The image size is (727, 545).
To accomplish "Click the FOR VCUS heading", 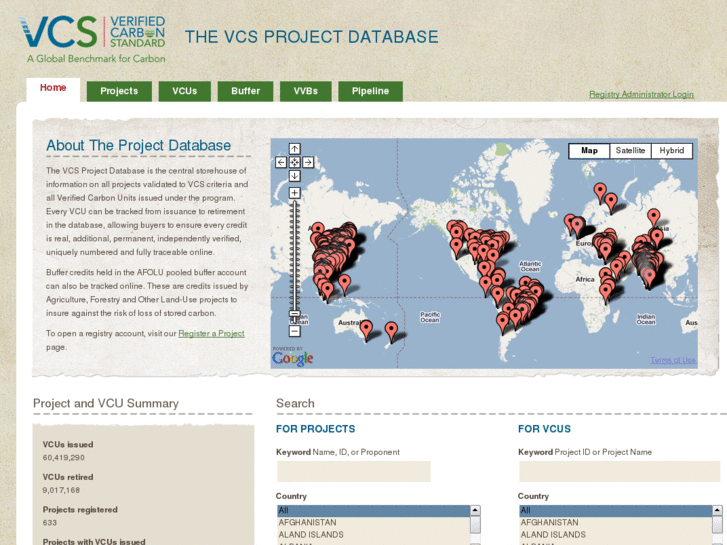I will (544, 429).
